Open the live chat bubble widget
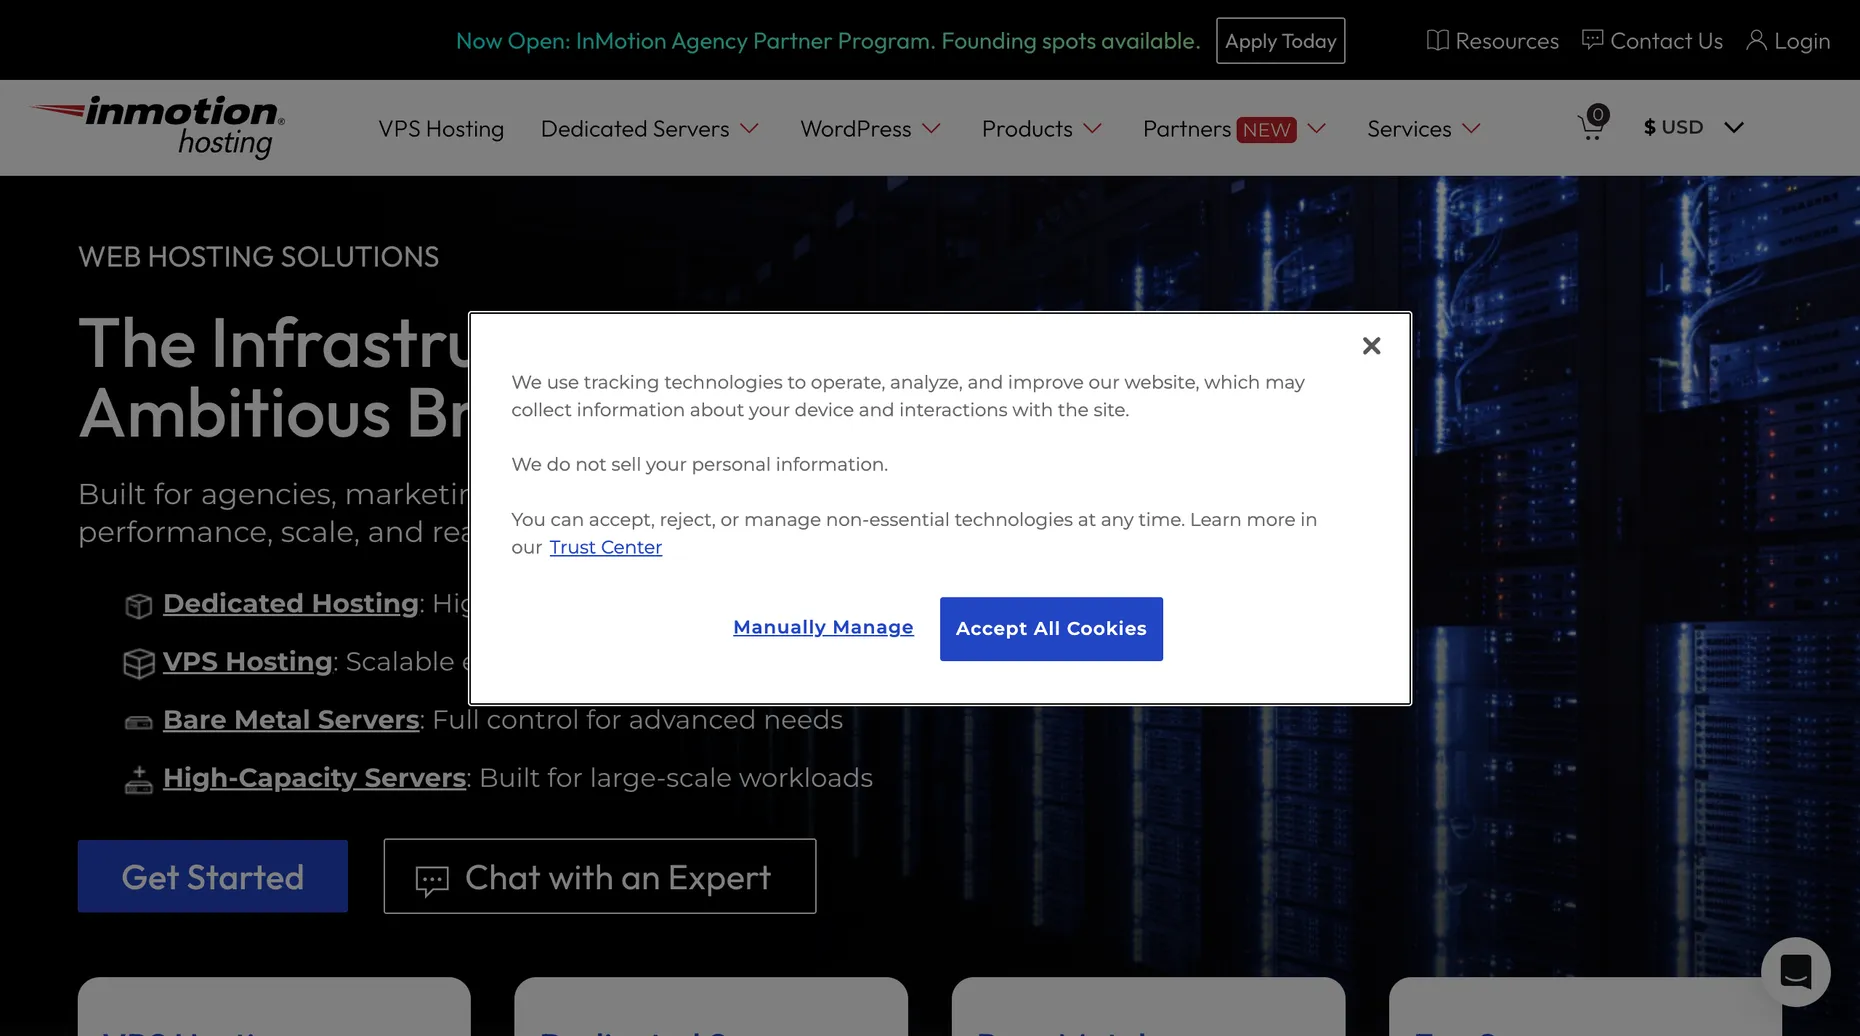 coord(1795,971)
